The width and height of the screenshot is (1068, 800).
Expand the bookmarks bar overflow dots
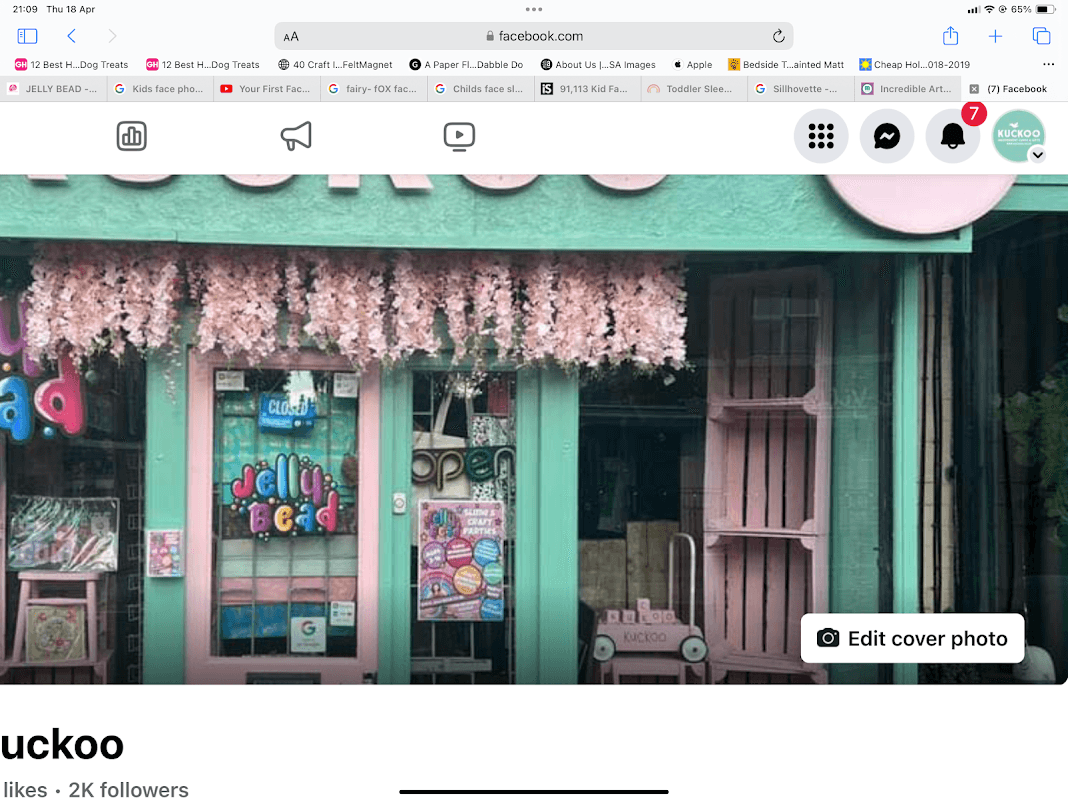1048,65
